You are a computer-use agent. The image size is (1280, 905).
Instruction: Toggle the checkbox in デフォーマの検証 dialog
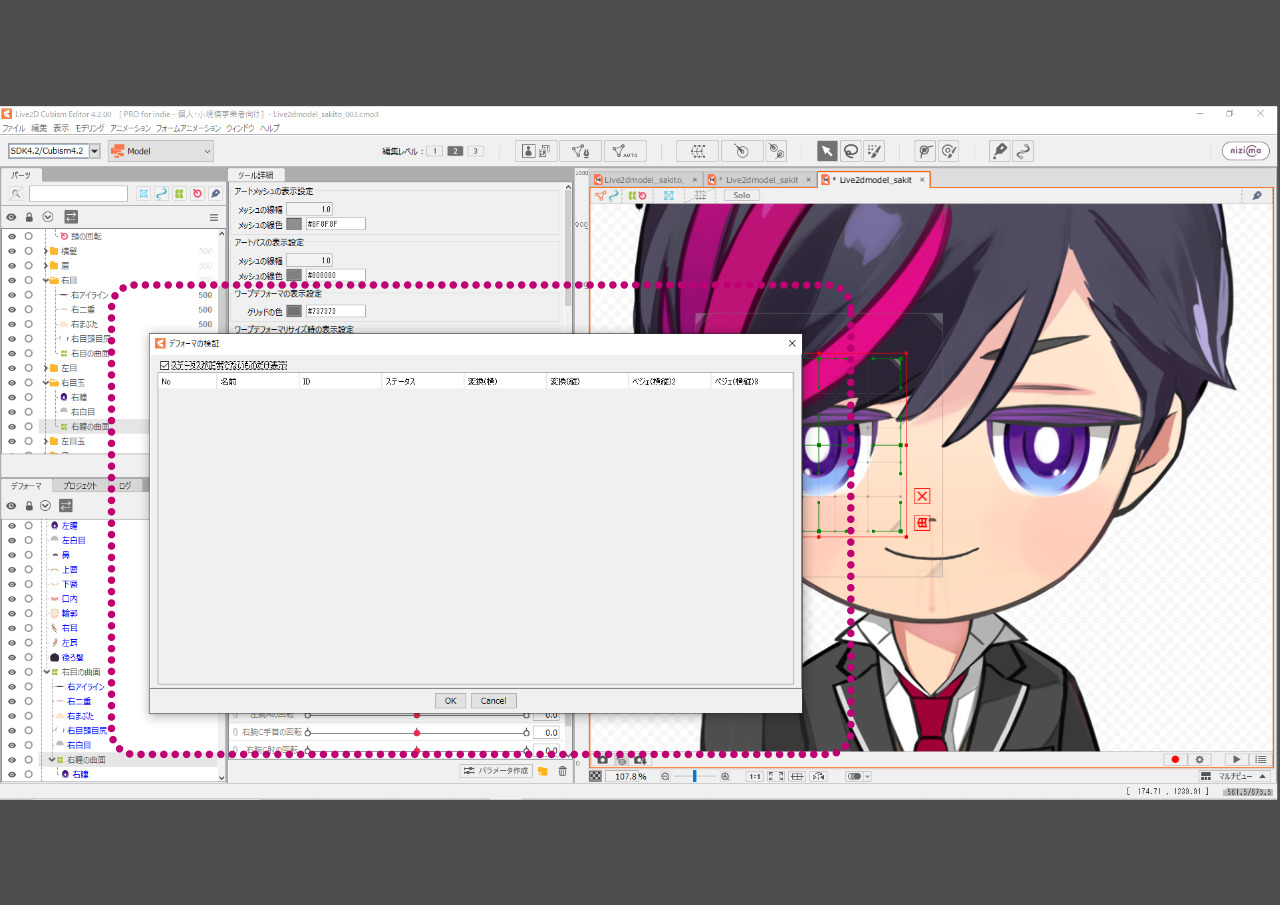165,365
